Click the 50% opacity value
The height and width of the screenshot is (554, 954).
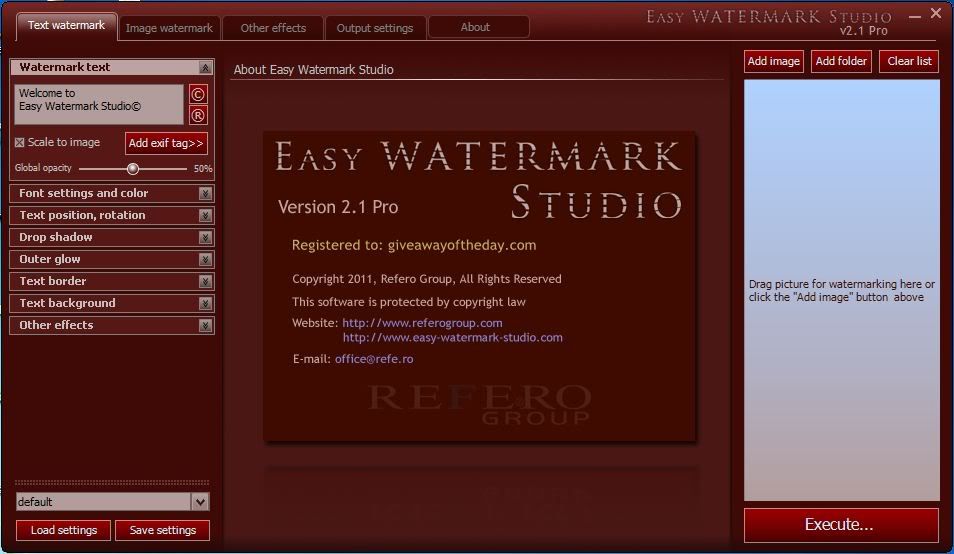click(x=203, y=168)
